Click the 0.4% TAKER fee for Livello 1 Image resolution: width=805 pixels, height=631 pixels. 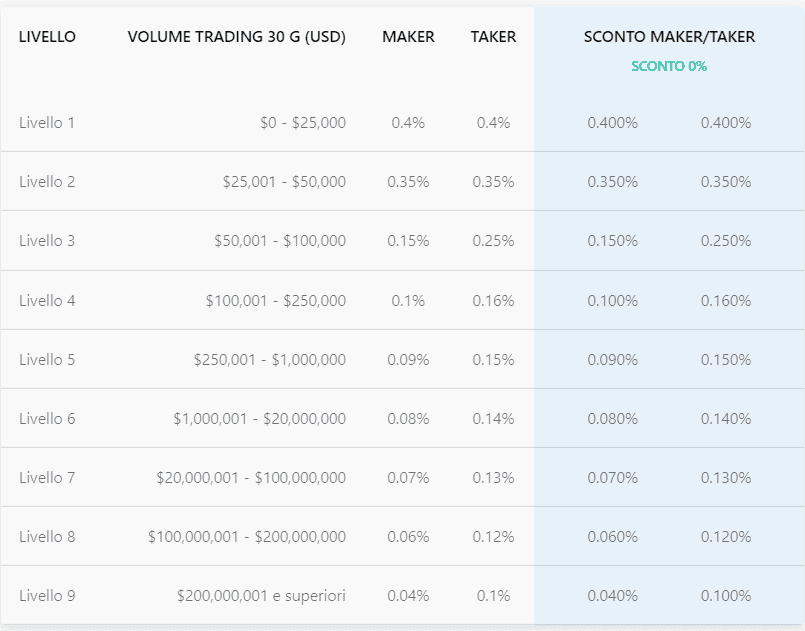point(493,123)
